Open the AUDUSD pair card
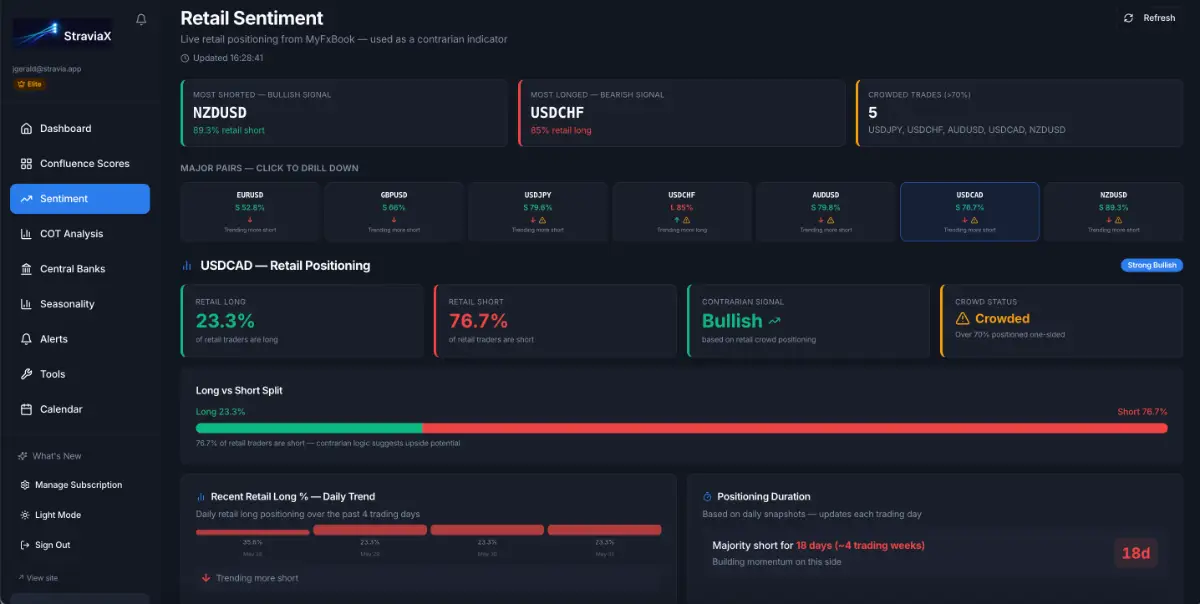Viewport: 1200px width, 604px height. coord(826,212)
